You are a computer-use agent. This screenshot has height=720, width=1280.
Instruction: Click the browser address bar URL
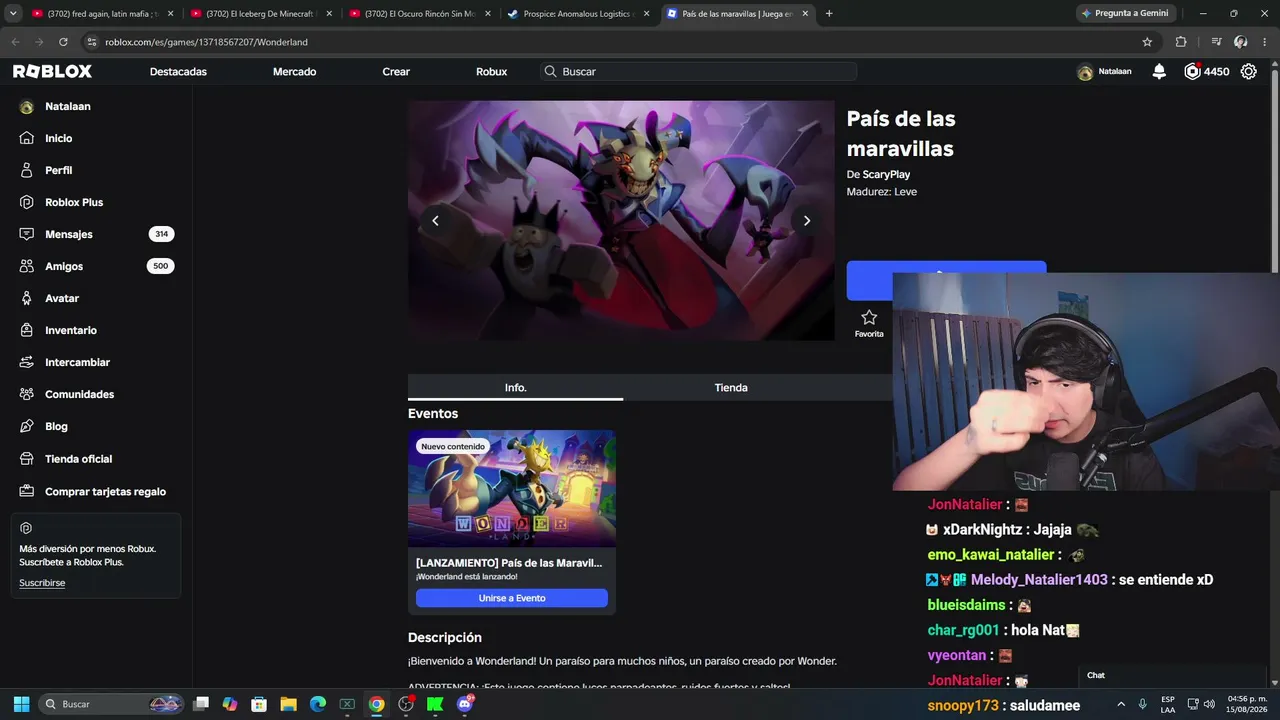206,42
